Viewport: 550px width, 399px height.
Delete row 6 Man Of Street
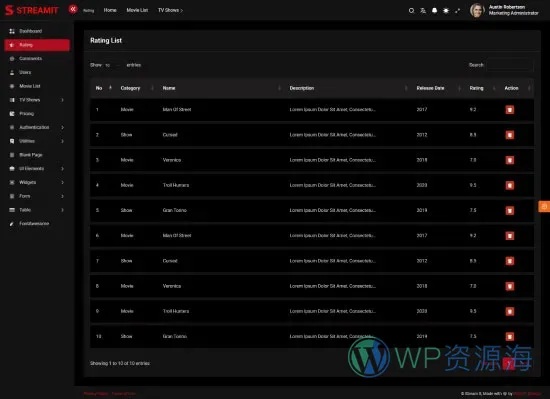510,236
